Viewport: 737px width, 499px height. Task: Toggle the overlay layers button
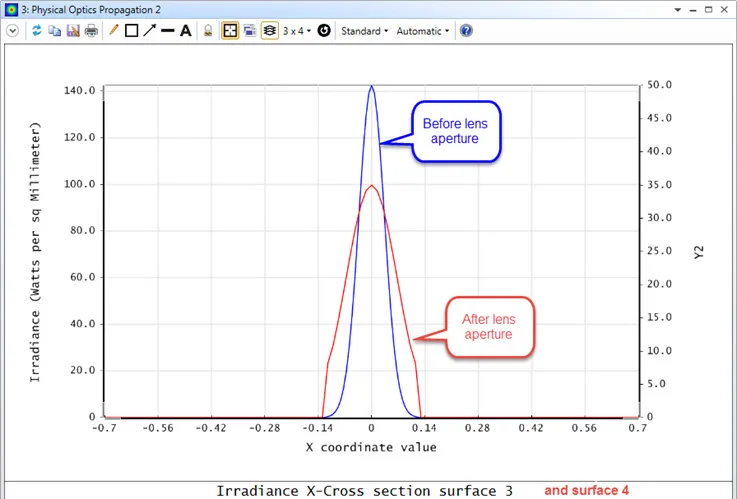point(270,31)
